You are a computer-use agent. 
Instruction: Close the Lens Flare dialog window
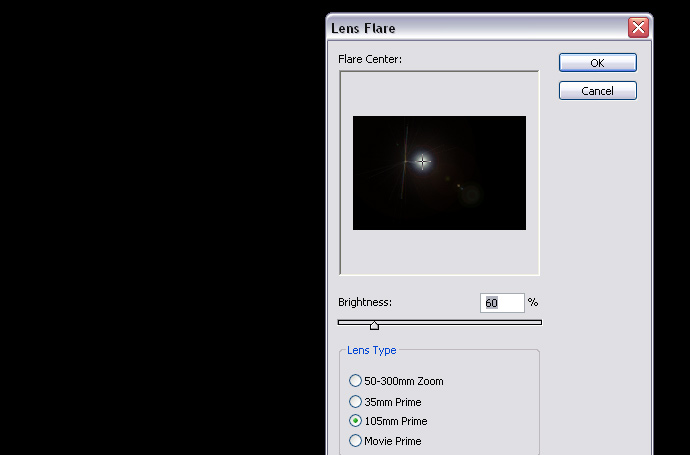(638, 28)
